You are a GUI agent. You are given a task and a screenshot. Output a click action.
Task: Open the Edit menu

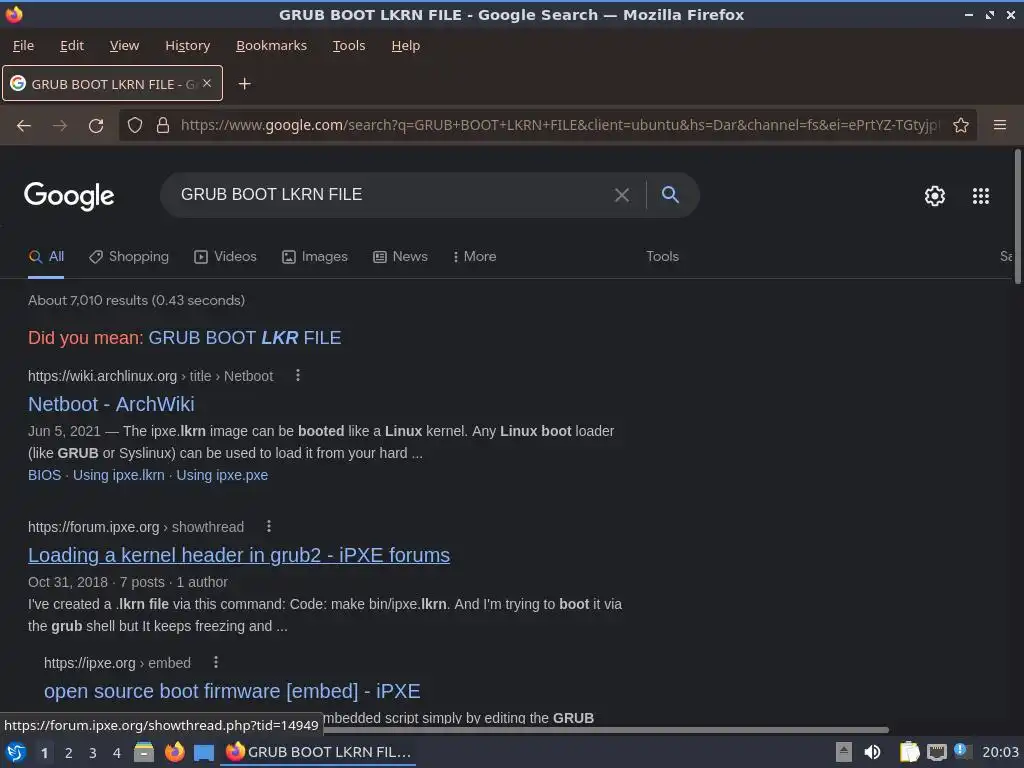click(72, 46)
